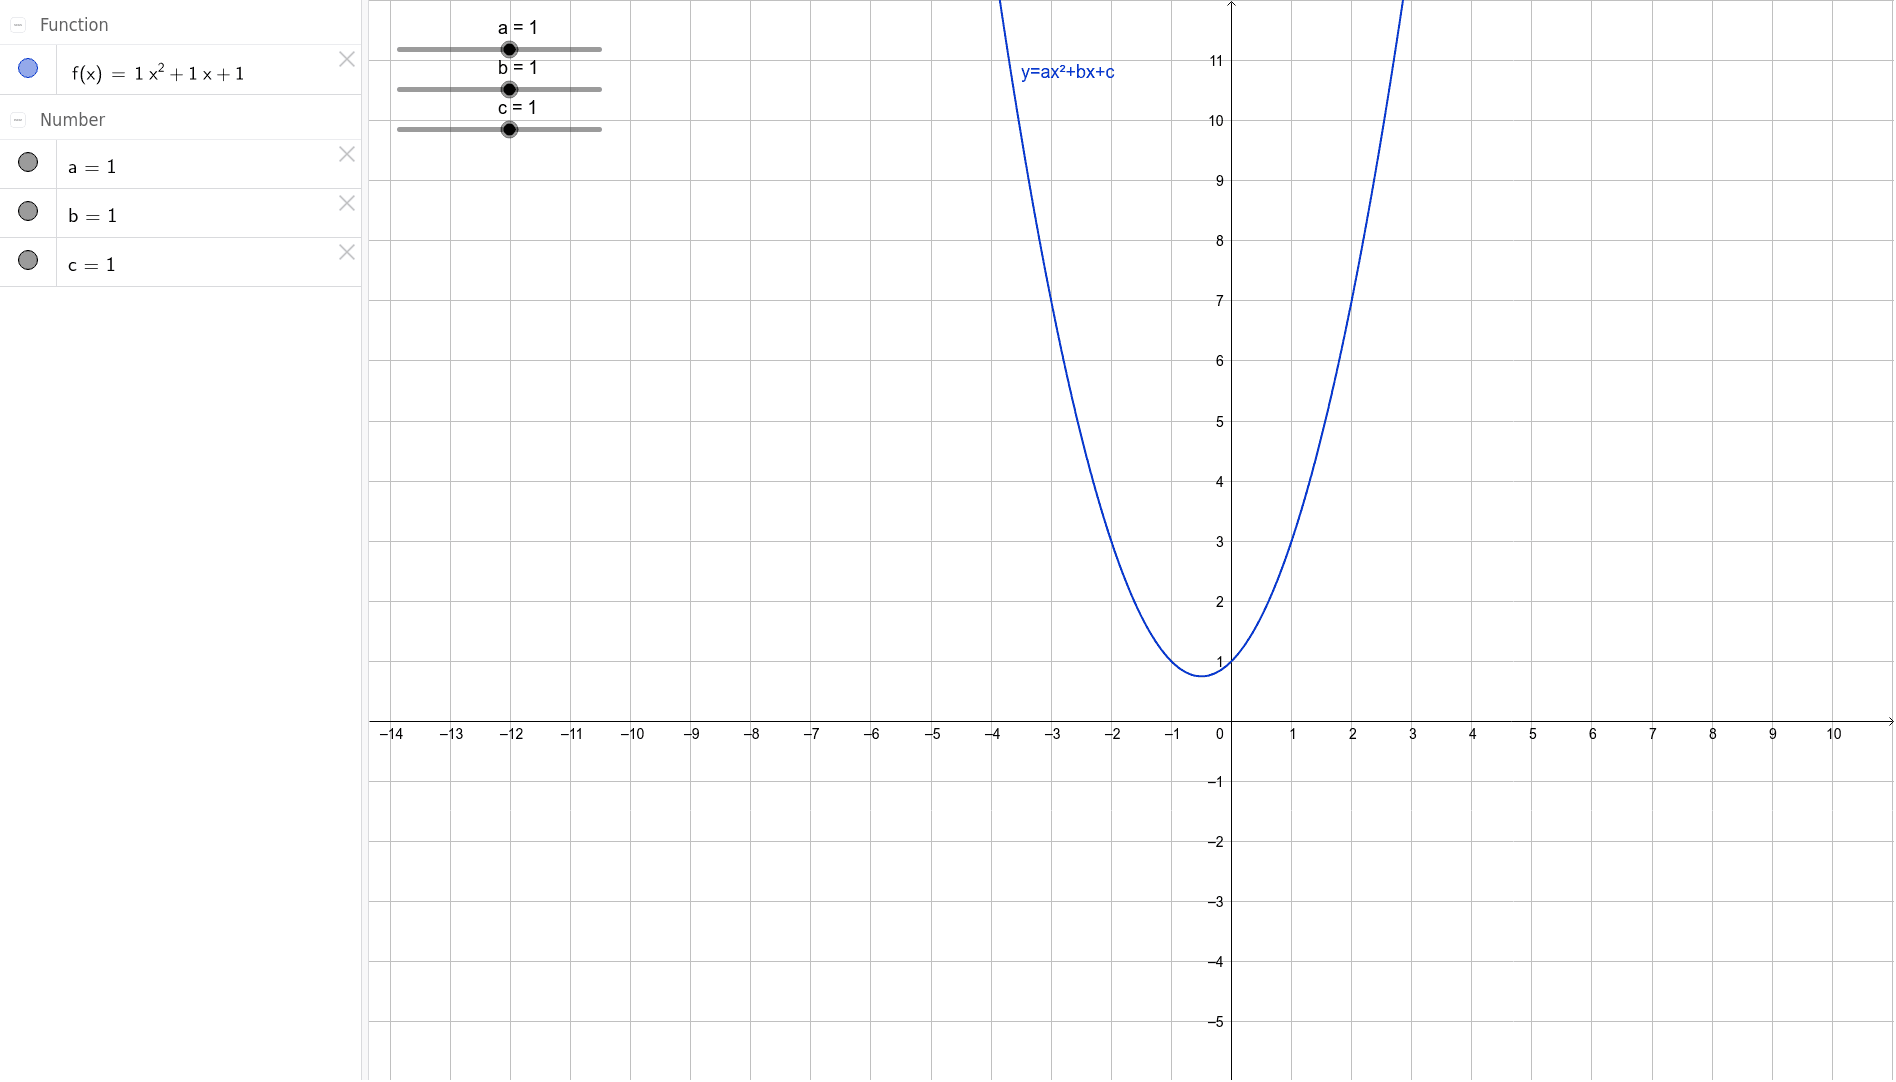Image resolution: width=1896 pixels, height=1082 pixels.
Task: Click slider b knob in graph view
Action: [x=509, y=89]
